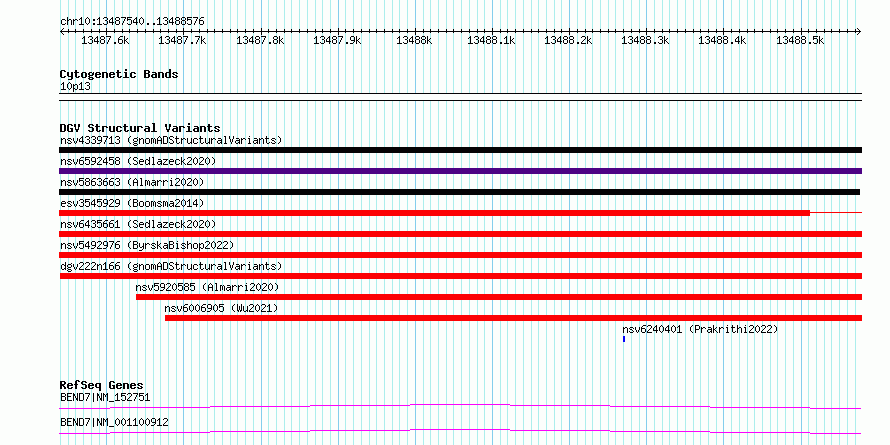Select the BEND7 NM_001100912 magenta transcript line
The height and width of the screenshot is (445, 890).
click(460, 432)
